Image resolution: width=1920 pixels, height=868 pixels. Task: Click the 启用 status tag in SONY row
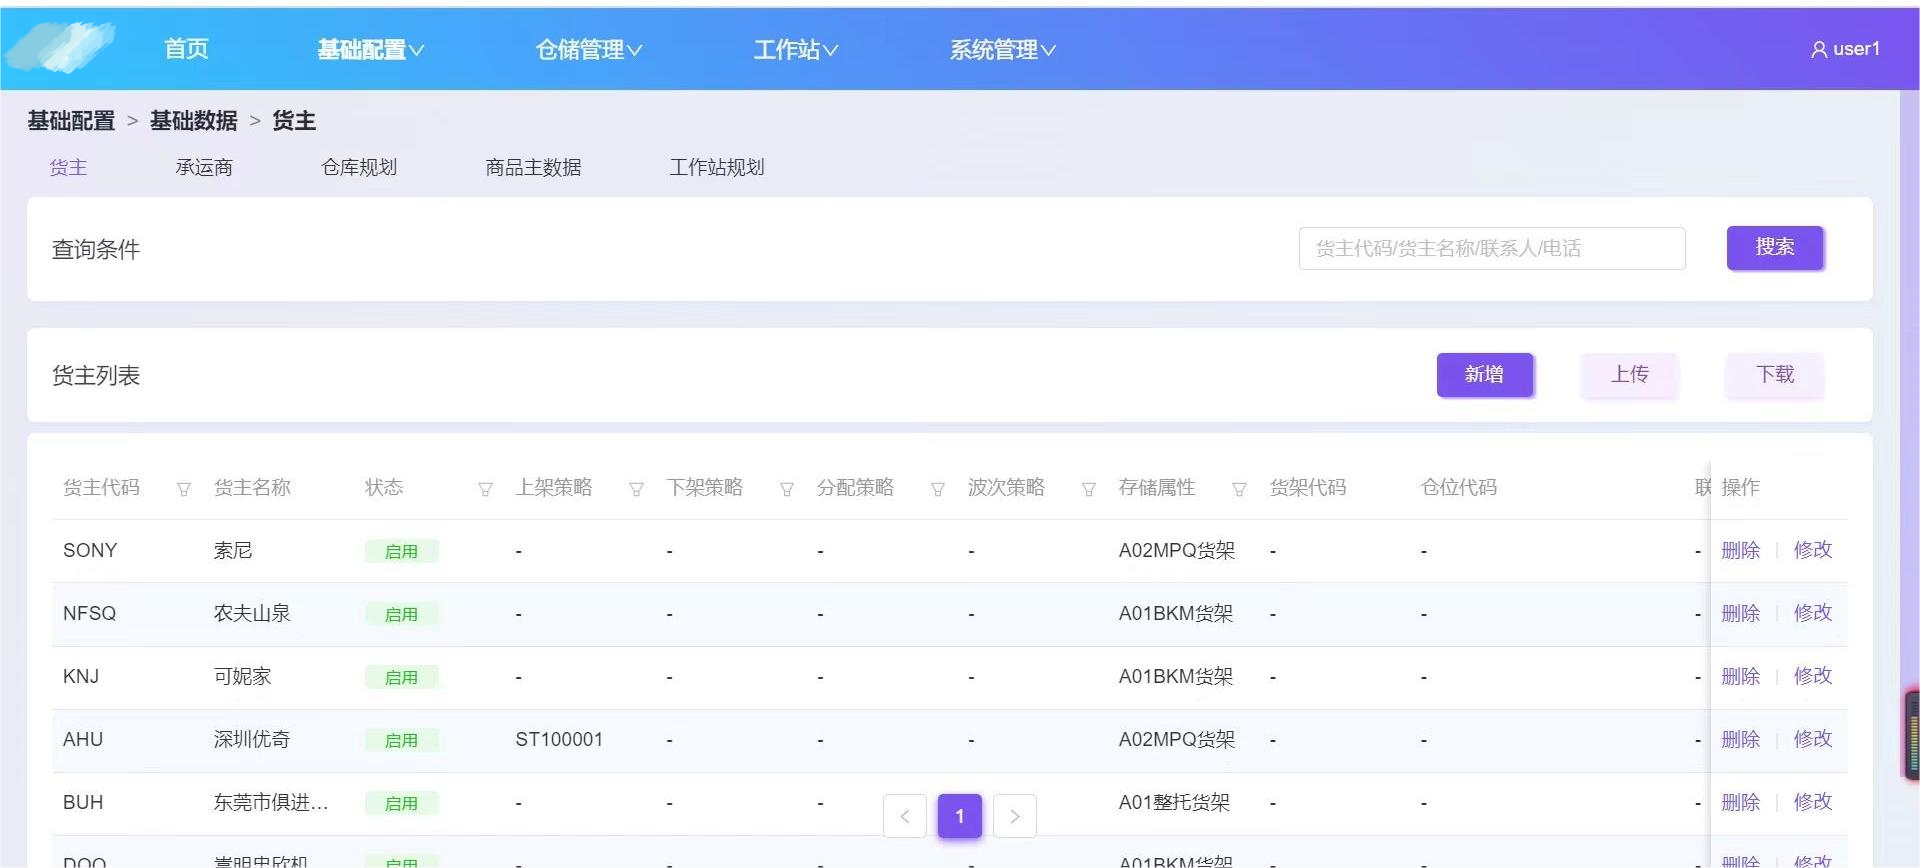401,551
